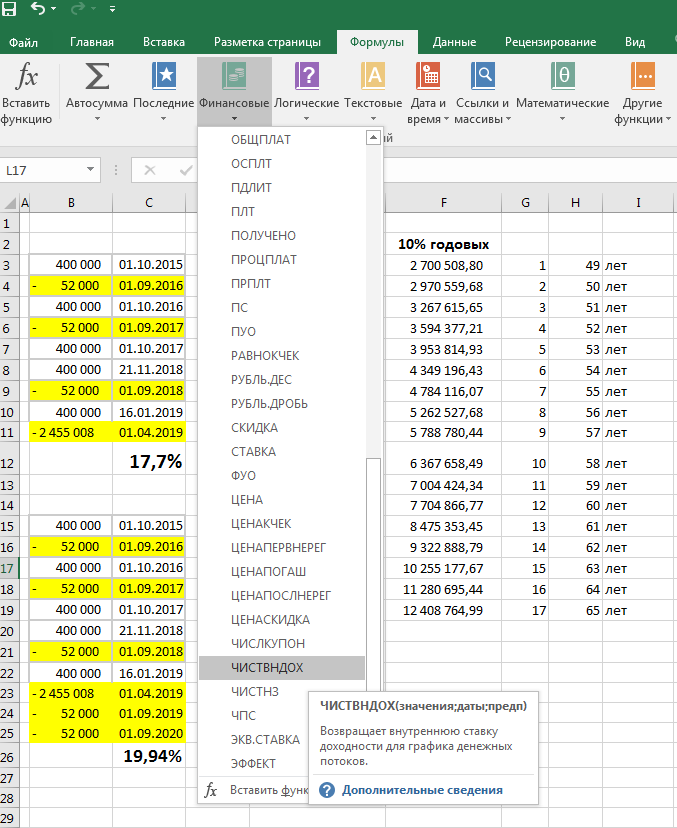Open the Name Box dropdown arrow
The width and height of the screenshot is (677, 828).
(x=90, y=170)
